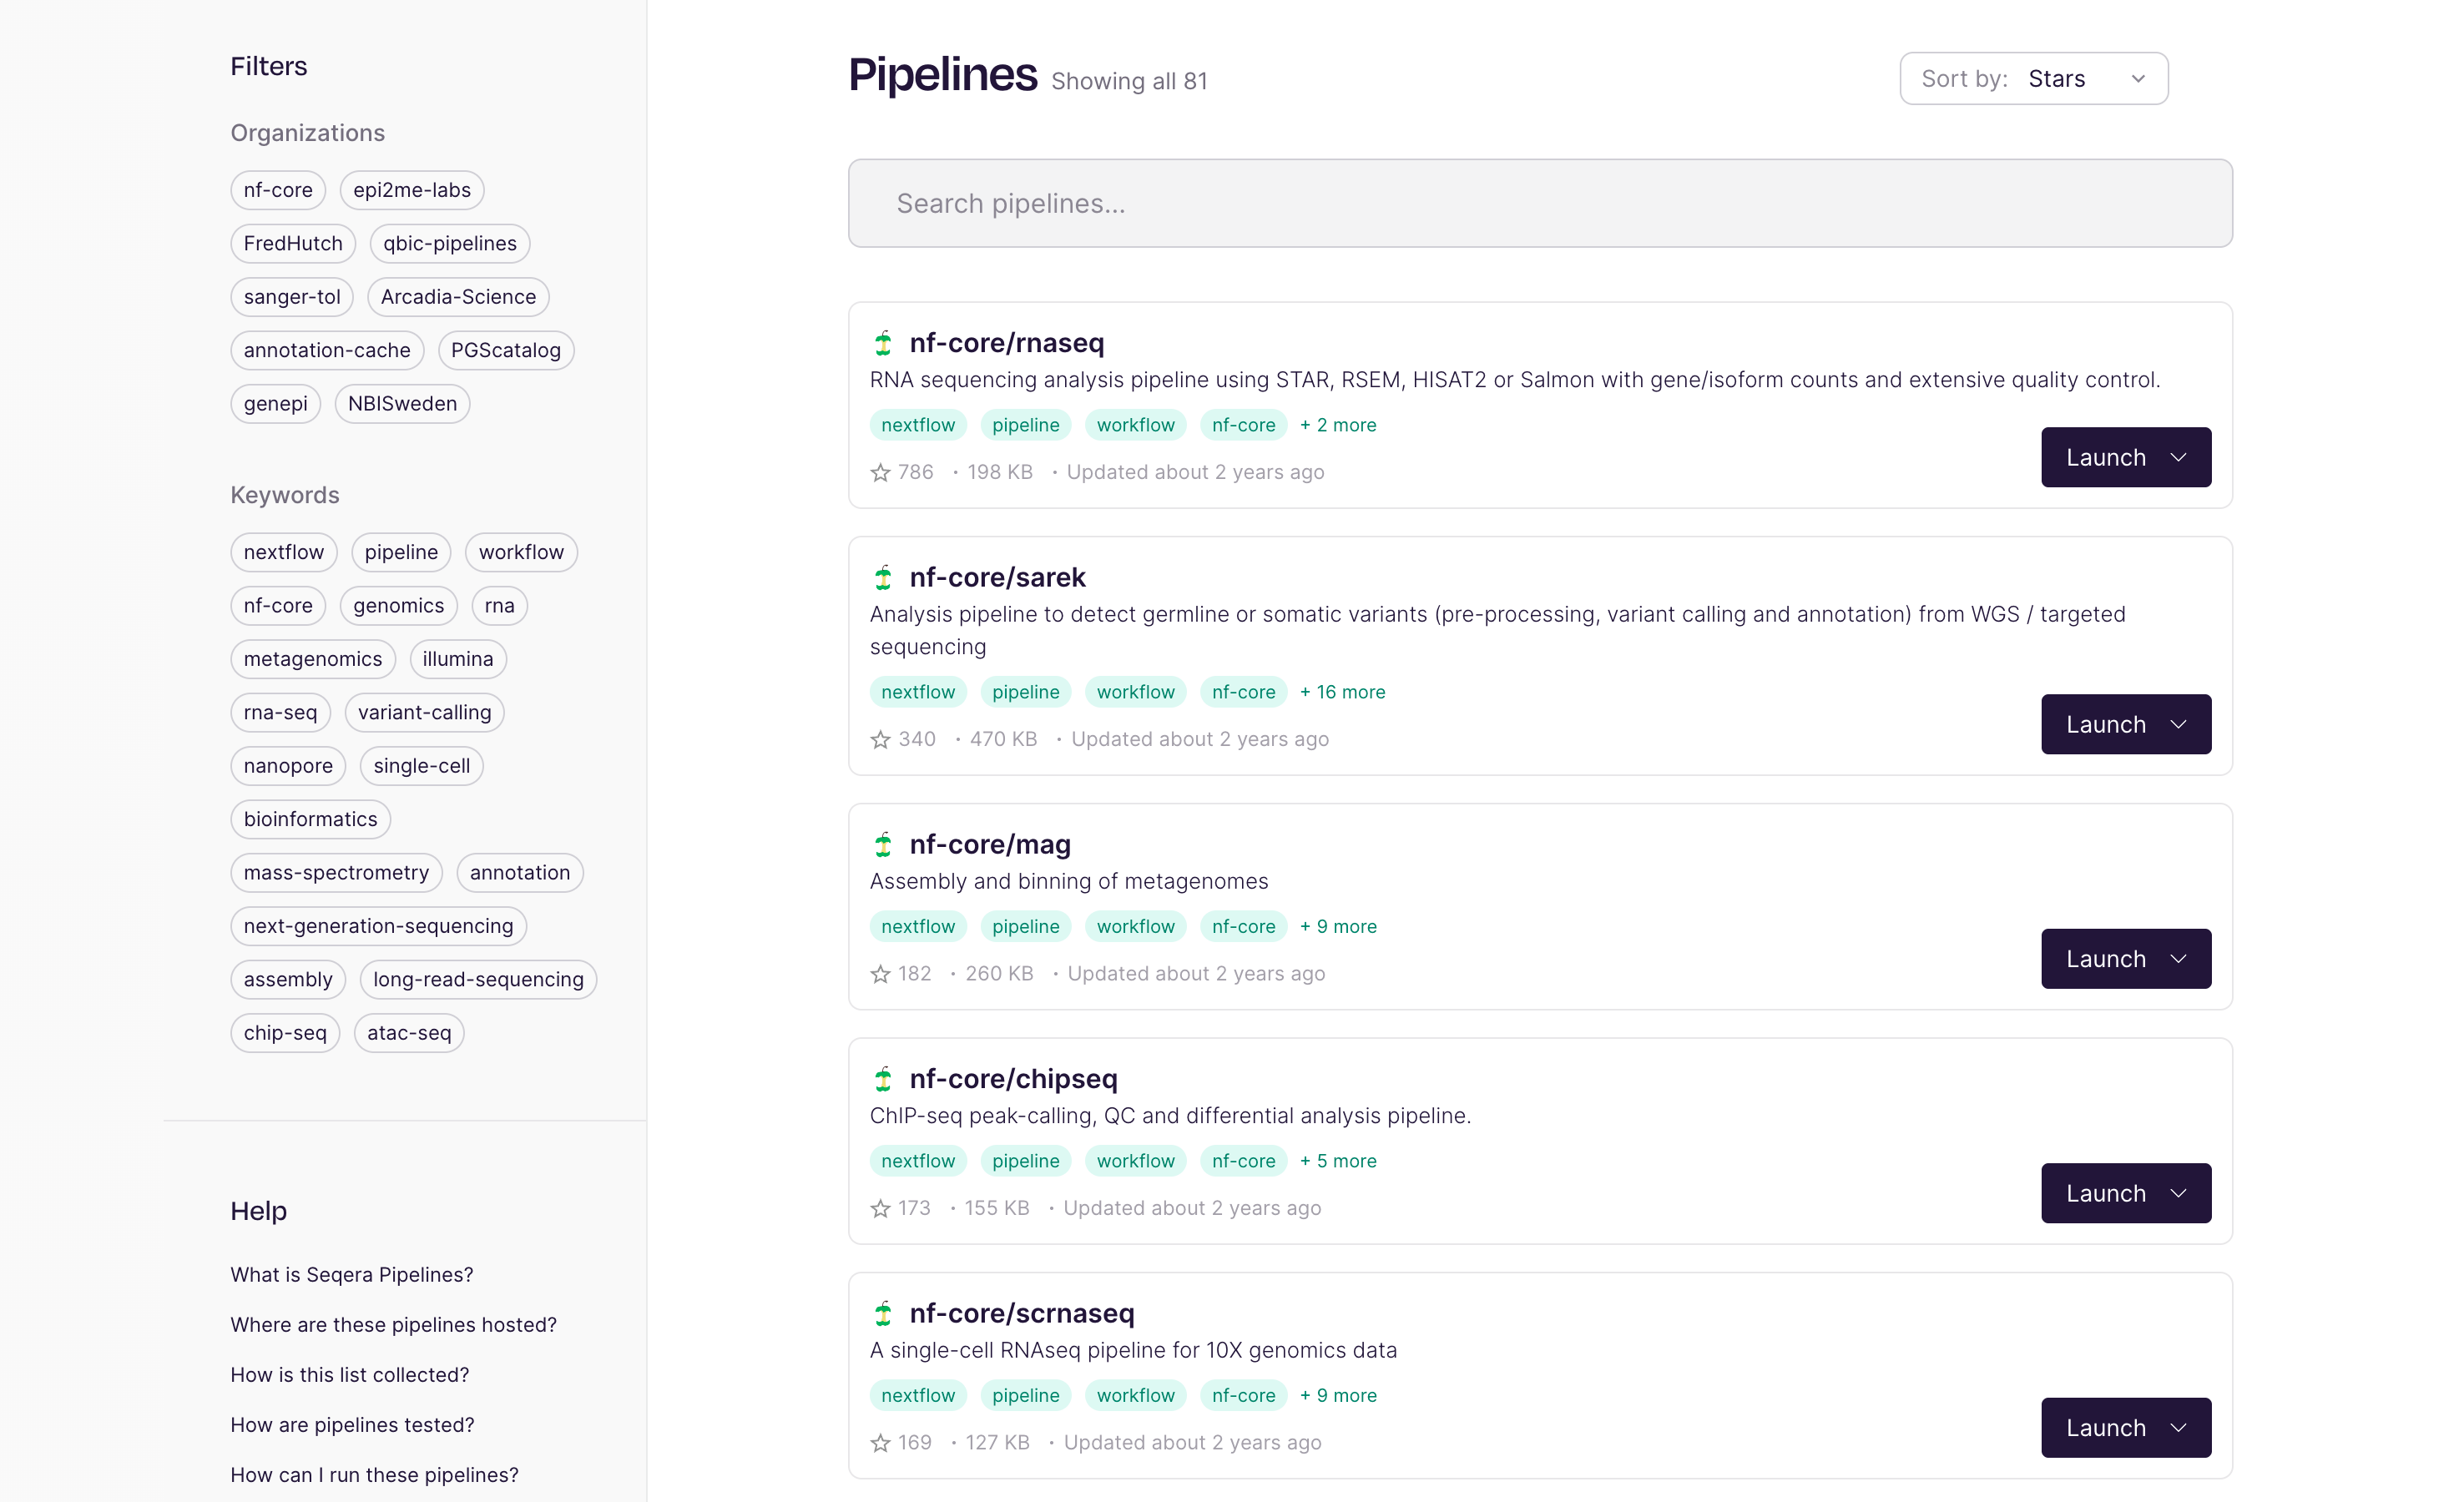Image resolution: width=2464 pixels, height=1502 pixels.
Task: Click the star icon on nf-core/rnaseq
Action: point(880,472)
